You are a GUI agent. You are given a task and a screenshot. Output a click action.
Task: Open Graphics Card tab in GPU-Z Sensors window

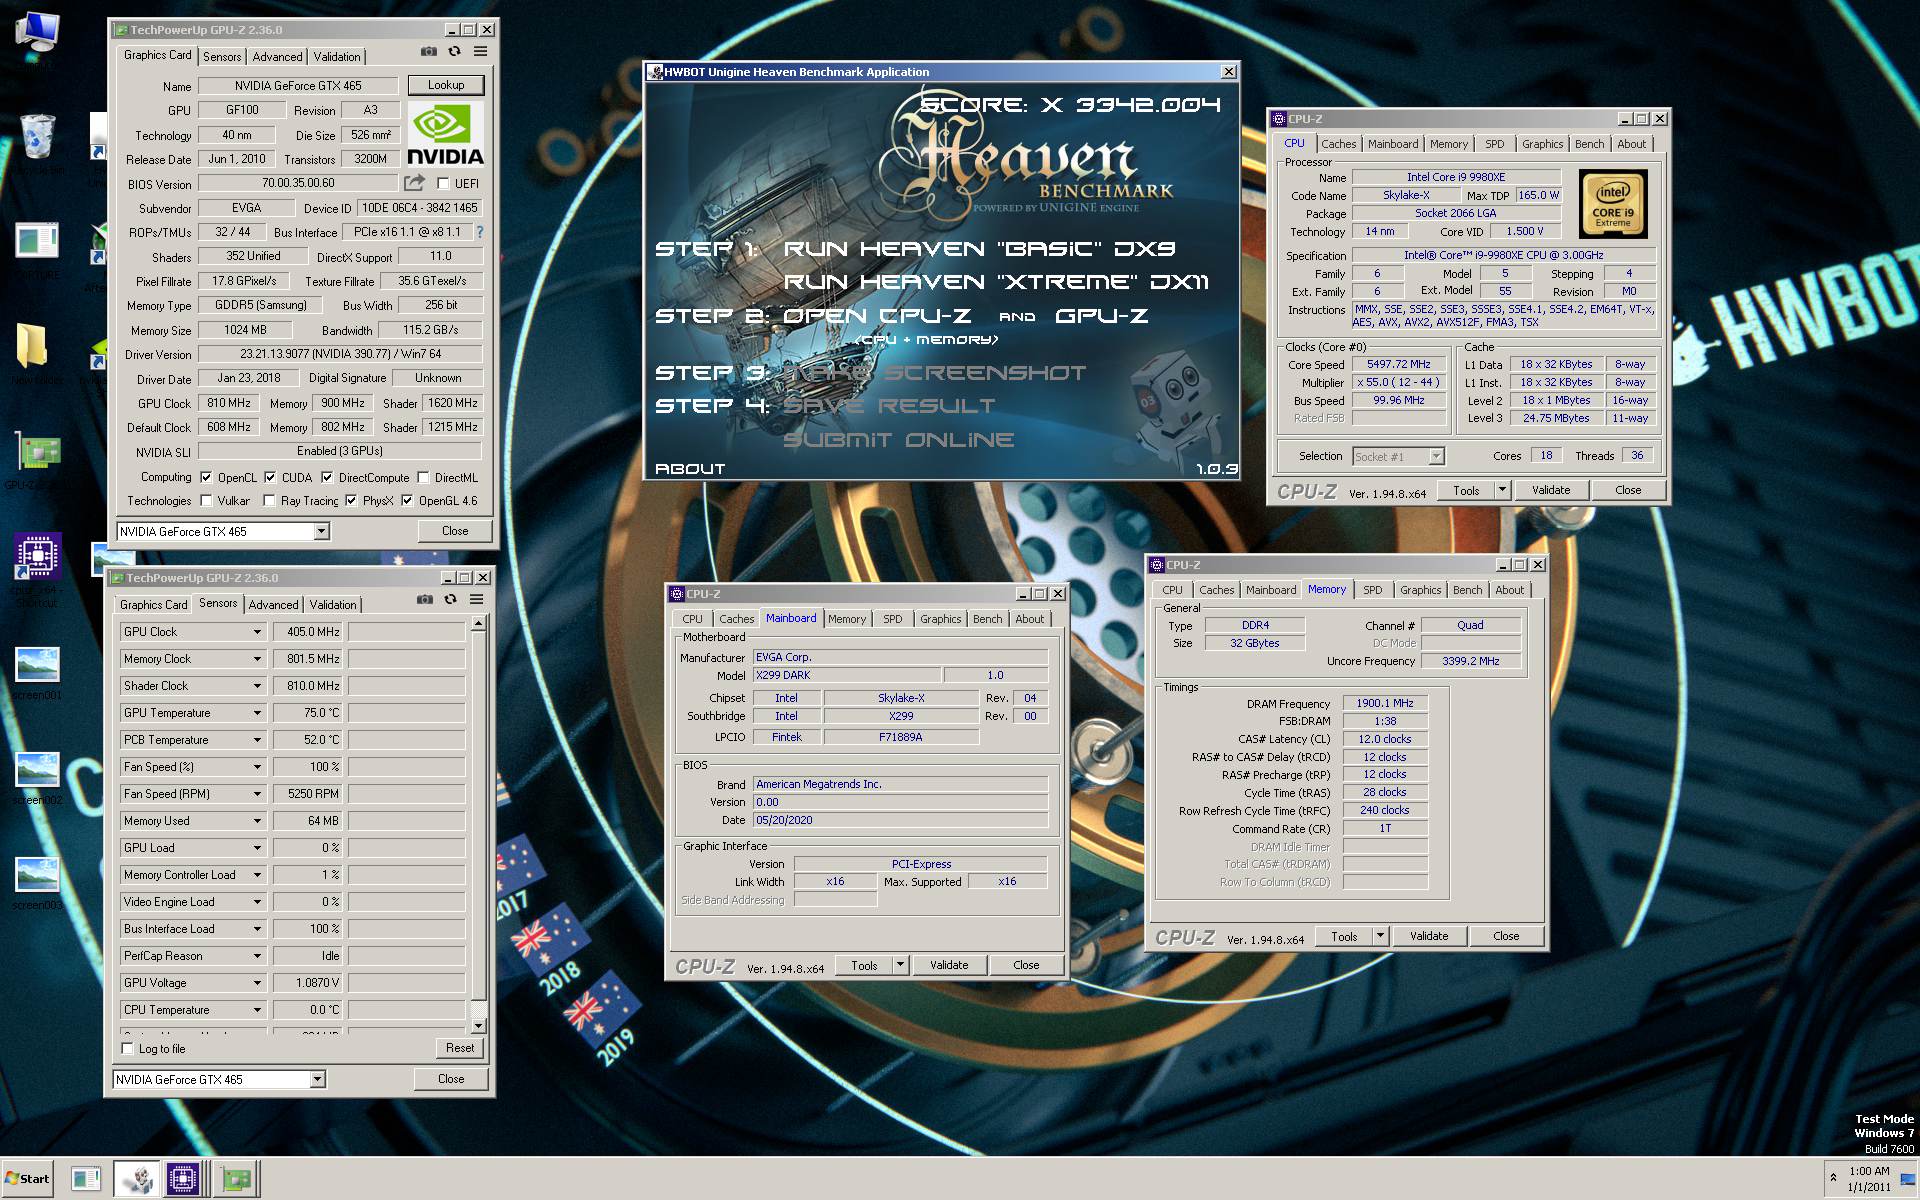153,605
